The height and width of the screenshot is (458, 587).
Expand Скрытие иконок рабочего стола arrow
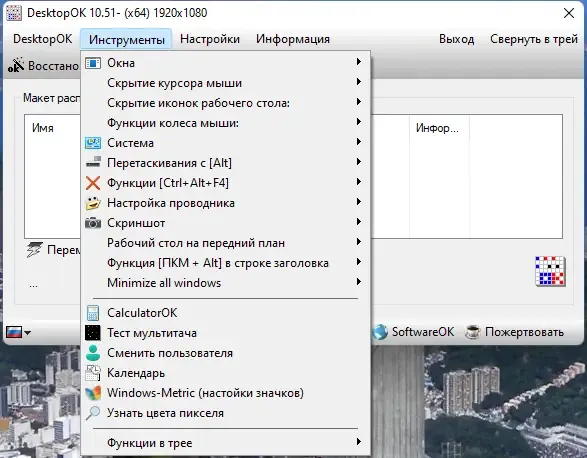tap(359, 101)
